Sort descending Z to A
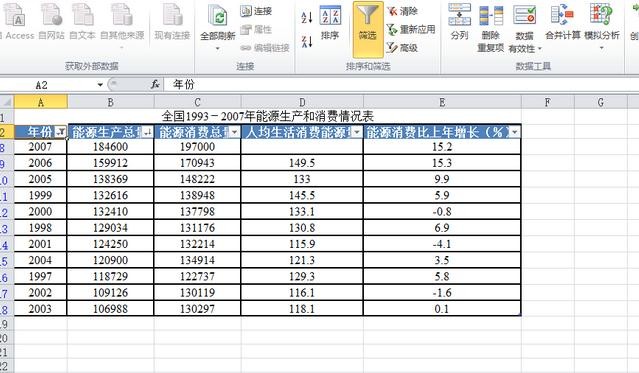Viewport: 639px width, 373px height. coord(307,41)
